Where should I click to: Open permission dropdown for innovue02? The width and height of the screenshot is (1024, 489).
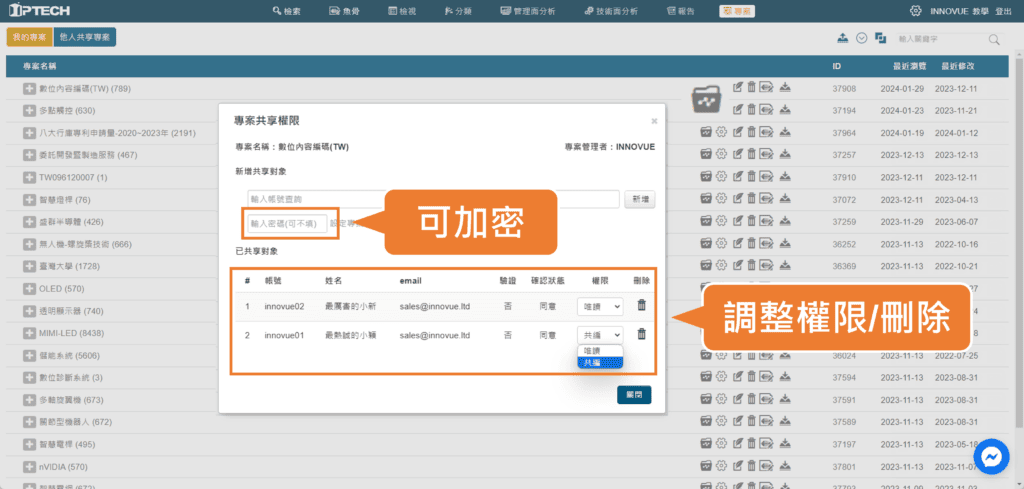[x=600, y=306]
